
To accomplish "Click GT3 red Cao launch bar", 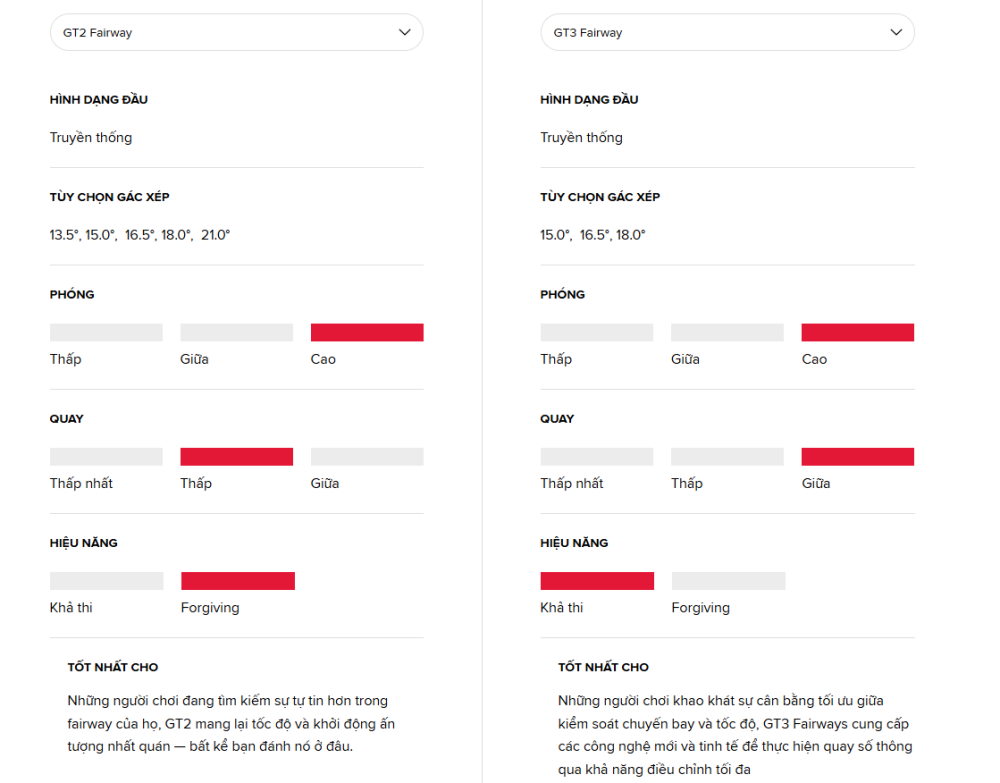I will coord(858,332).
